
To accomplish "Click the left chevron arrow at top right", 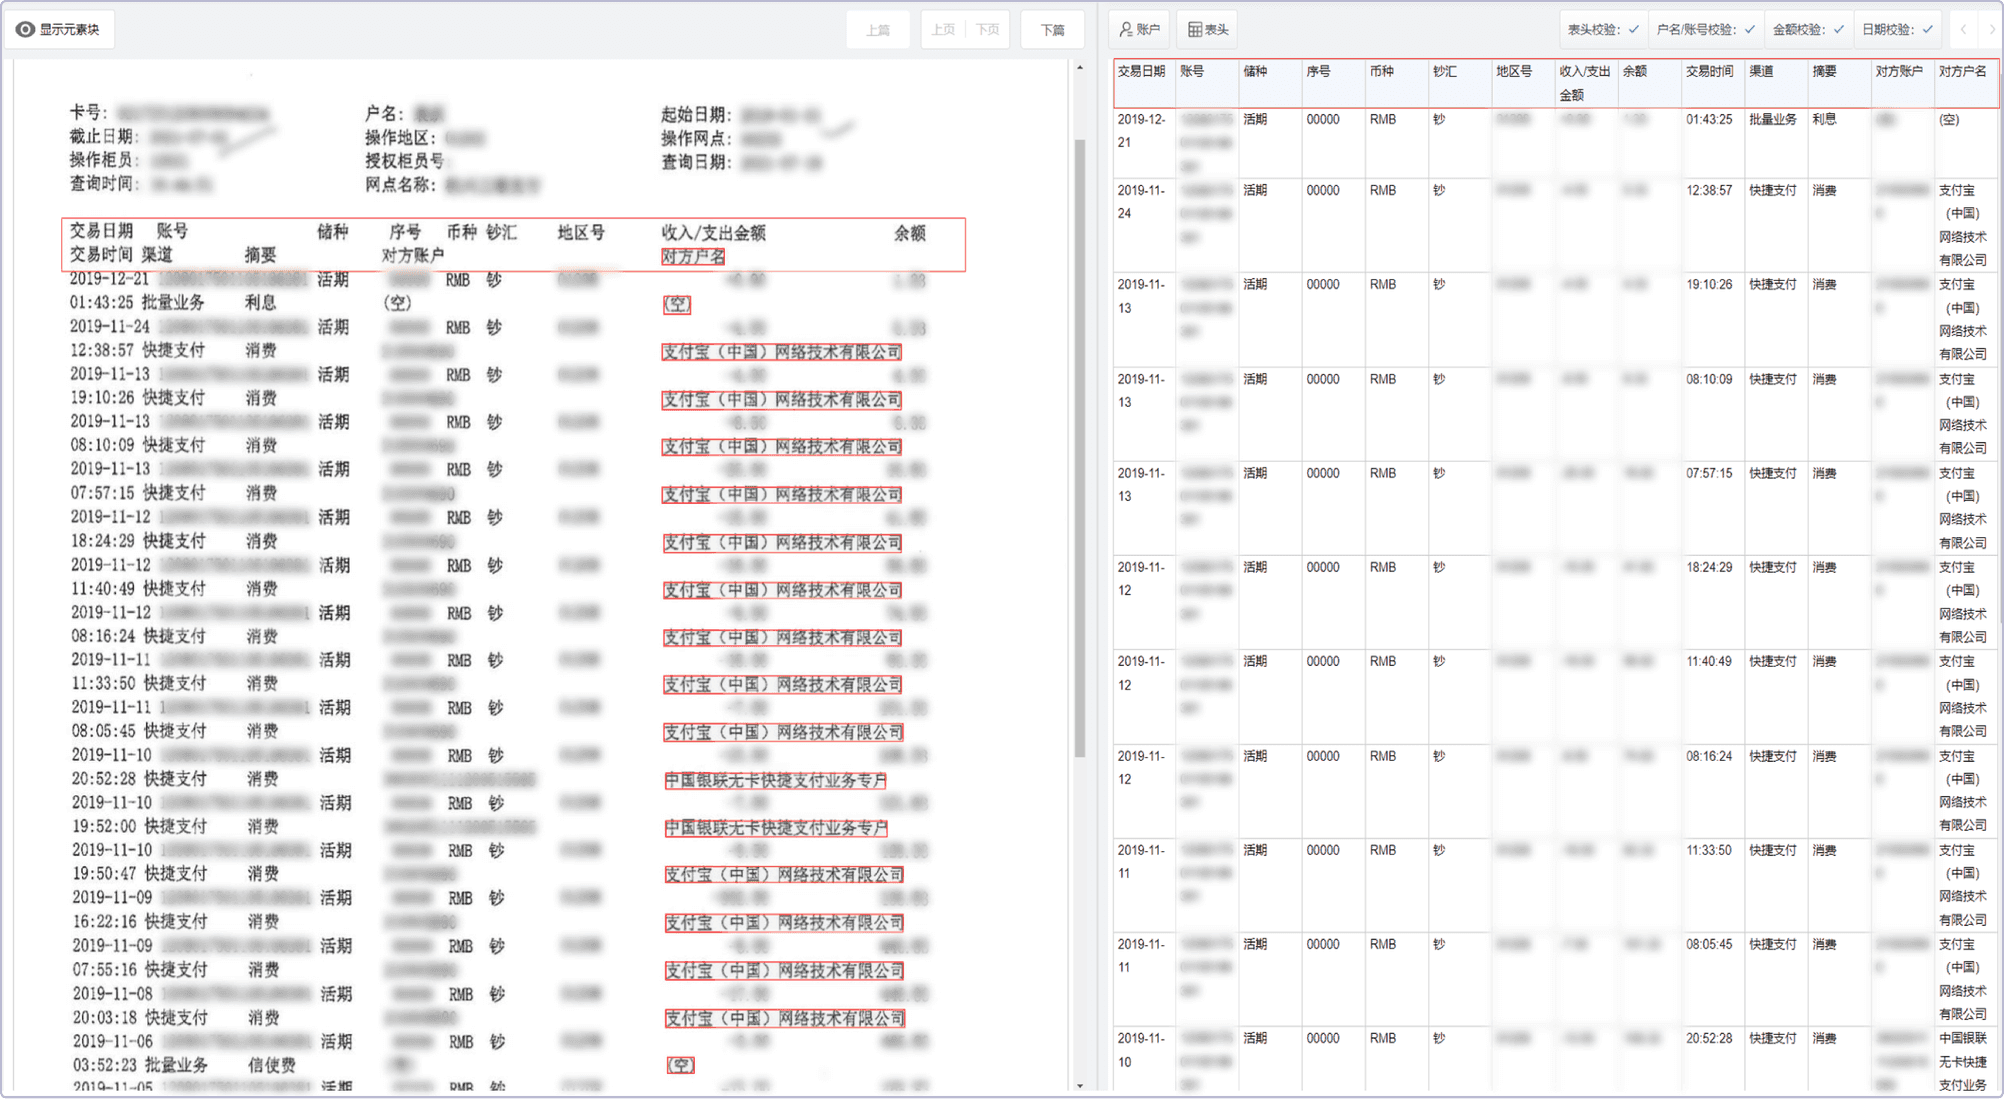I will click(x=1964, y=30).
